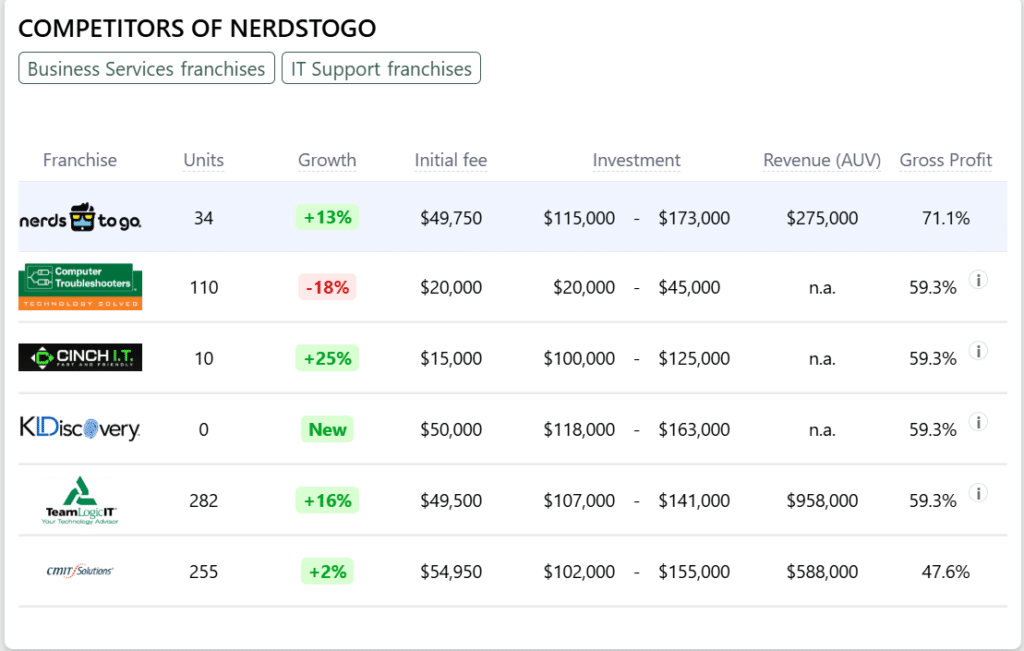Select the $588,000 revenue value
Viewport: 1024px width, 651px height.
click(822, 572)
